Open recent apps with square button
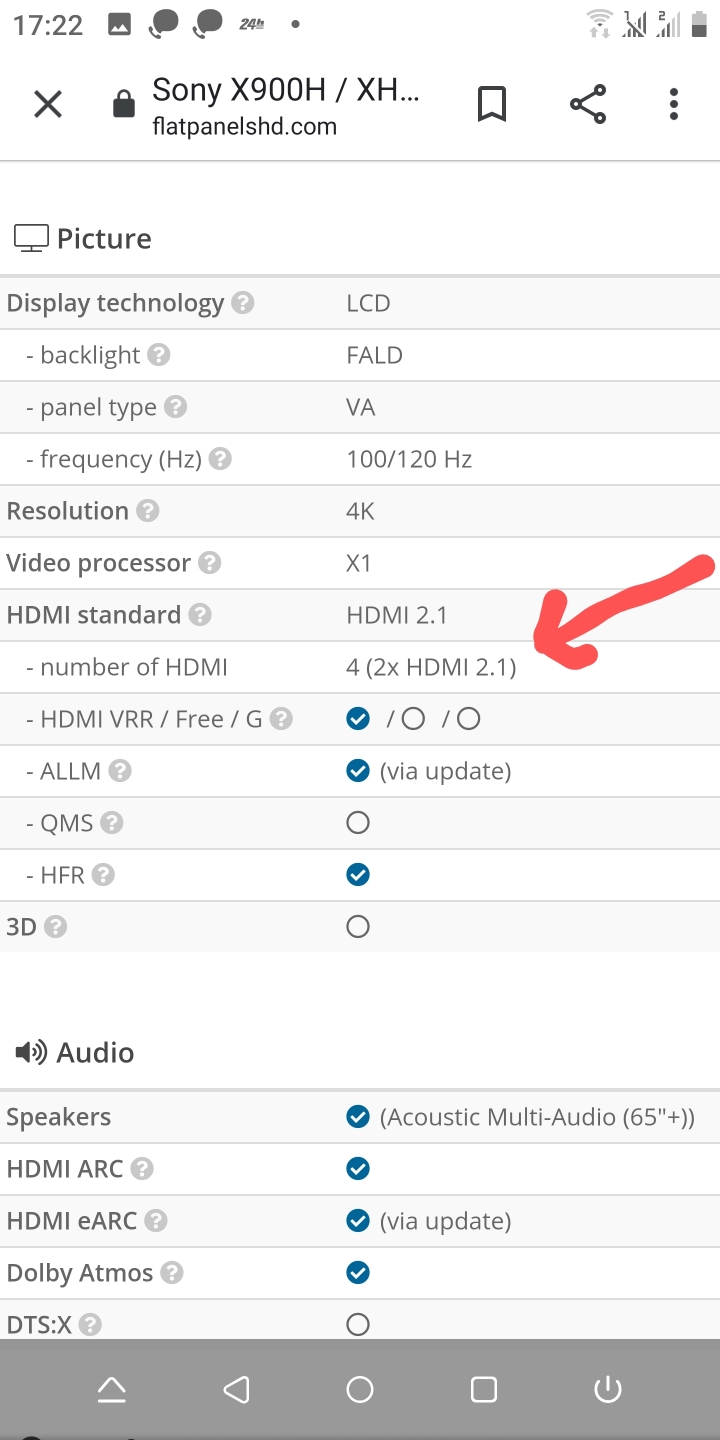720x1440 pixels. click(484, 1389)
